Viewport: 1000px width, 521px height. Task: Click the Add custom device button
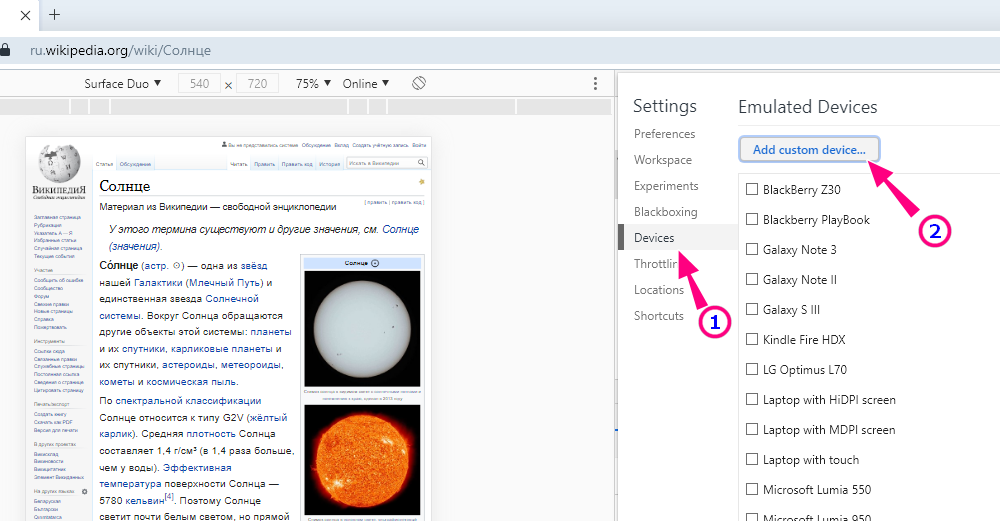tap(809, 149)
